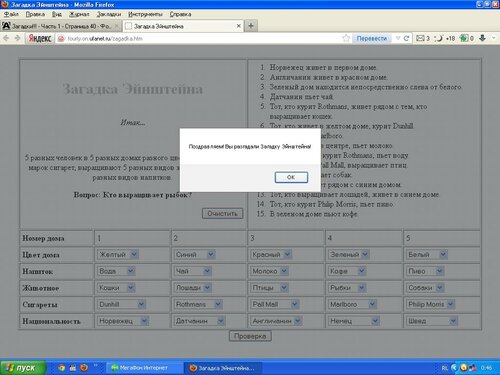Open the cigarettes dropdown showing Marlboro

point(352,304)
